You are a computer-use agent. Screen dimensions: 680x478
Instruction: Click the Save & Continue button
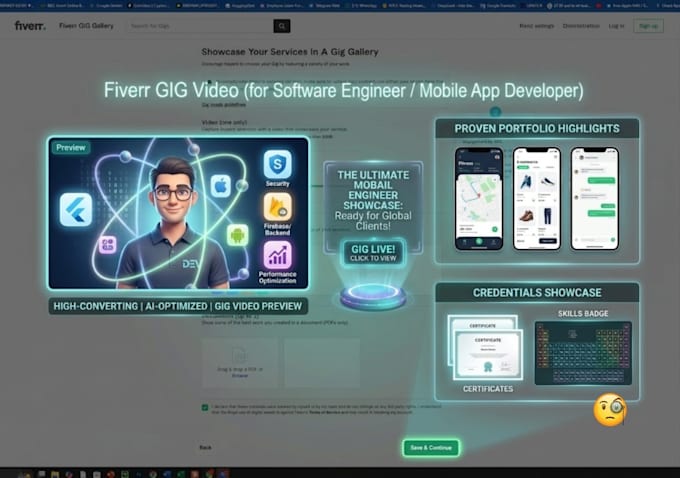pyautogui.click(x=431, y=448)
